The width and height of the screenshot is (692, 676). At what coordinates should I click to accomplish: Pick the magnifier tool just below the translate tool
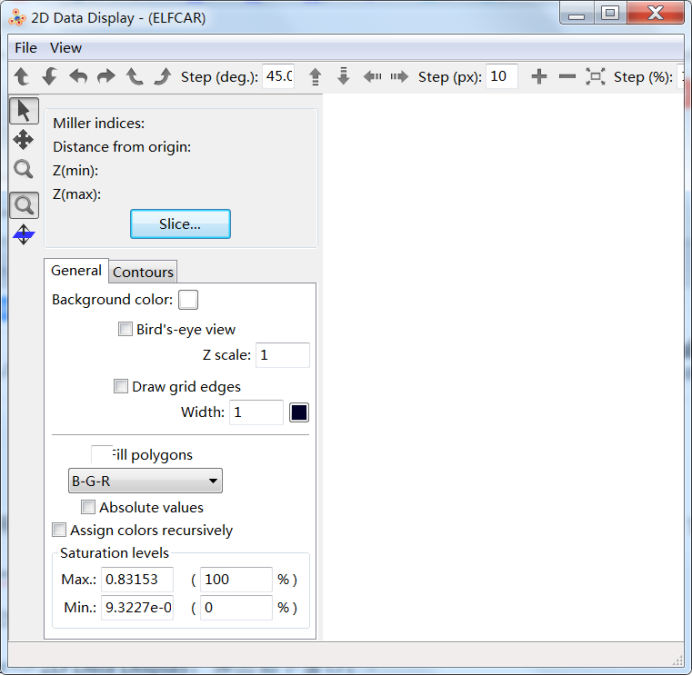(23, 169)
